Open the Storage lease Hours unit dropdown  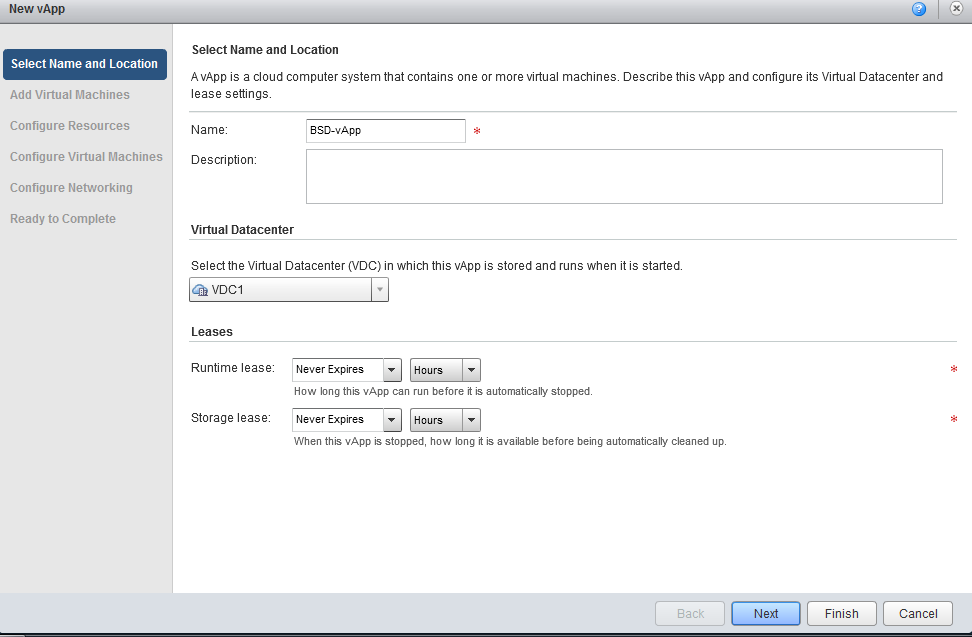[x=445, y=420]
